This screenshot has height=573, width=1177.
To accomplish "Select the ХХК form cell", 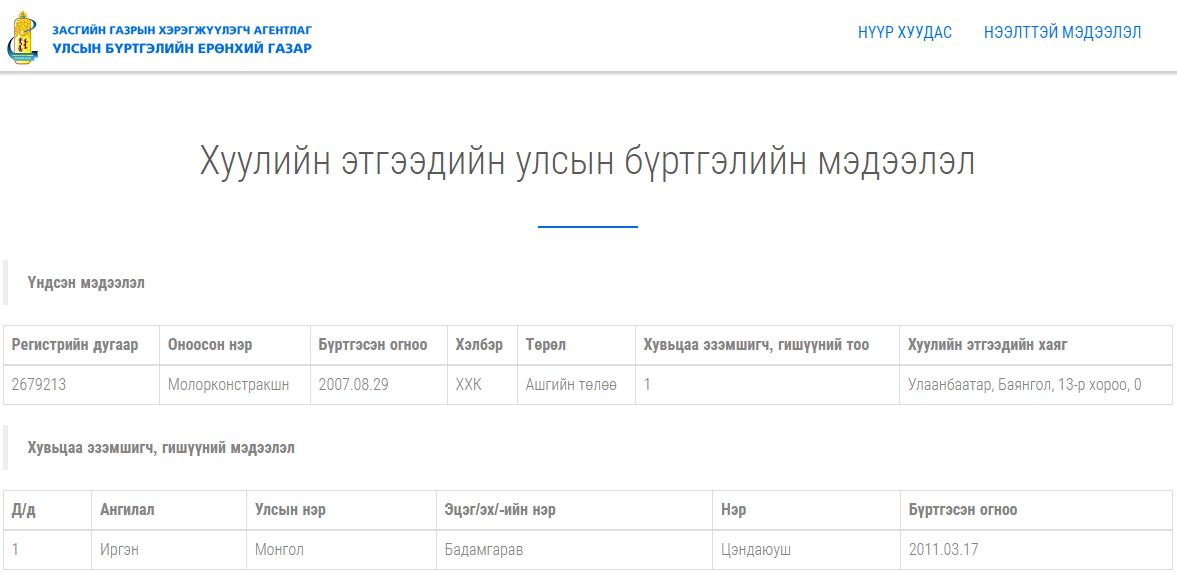I will [468, 385].
